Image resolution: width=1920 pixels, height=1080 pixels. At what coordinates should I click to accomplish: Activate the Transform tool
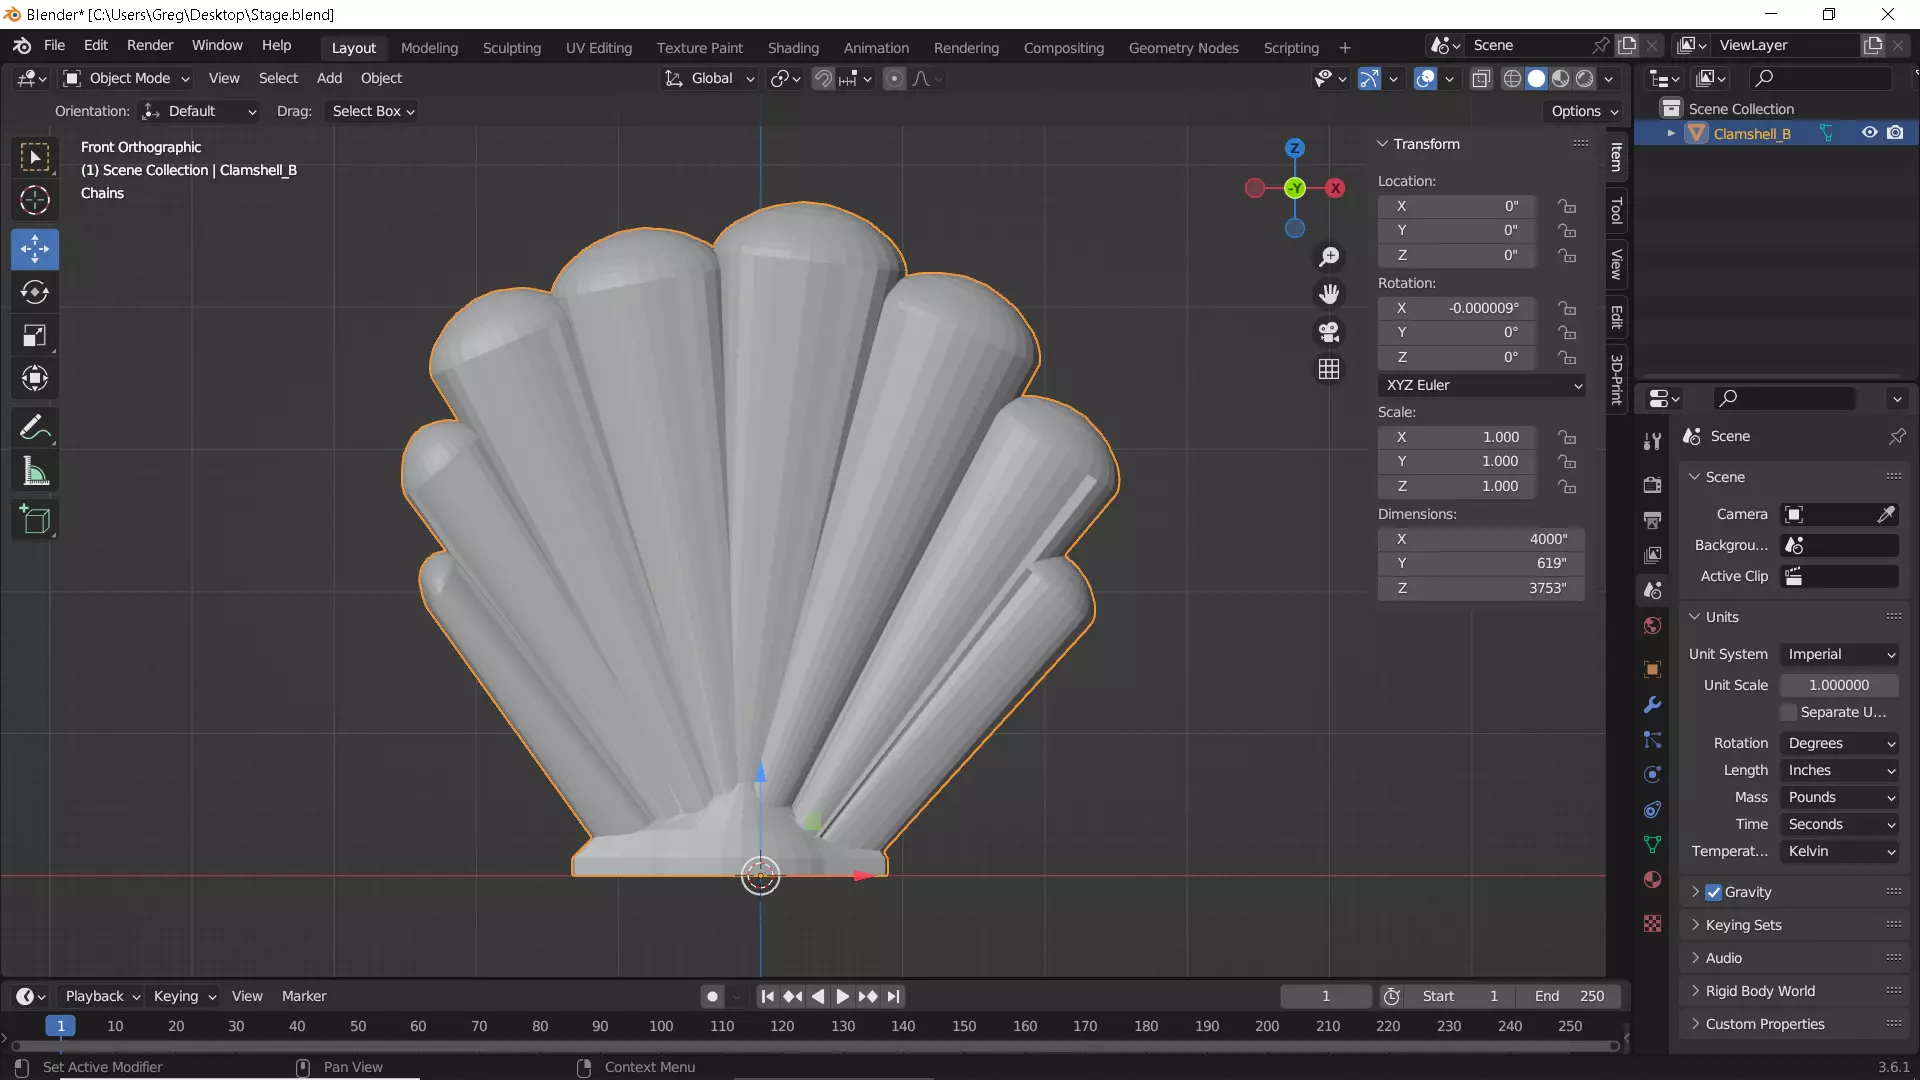(35, 378)
